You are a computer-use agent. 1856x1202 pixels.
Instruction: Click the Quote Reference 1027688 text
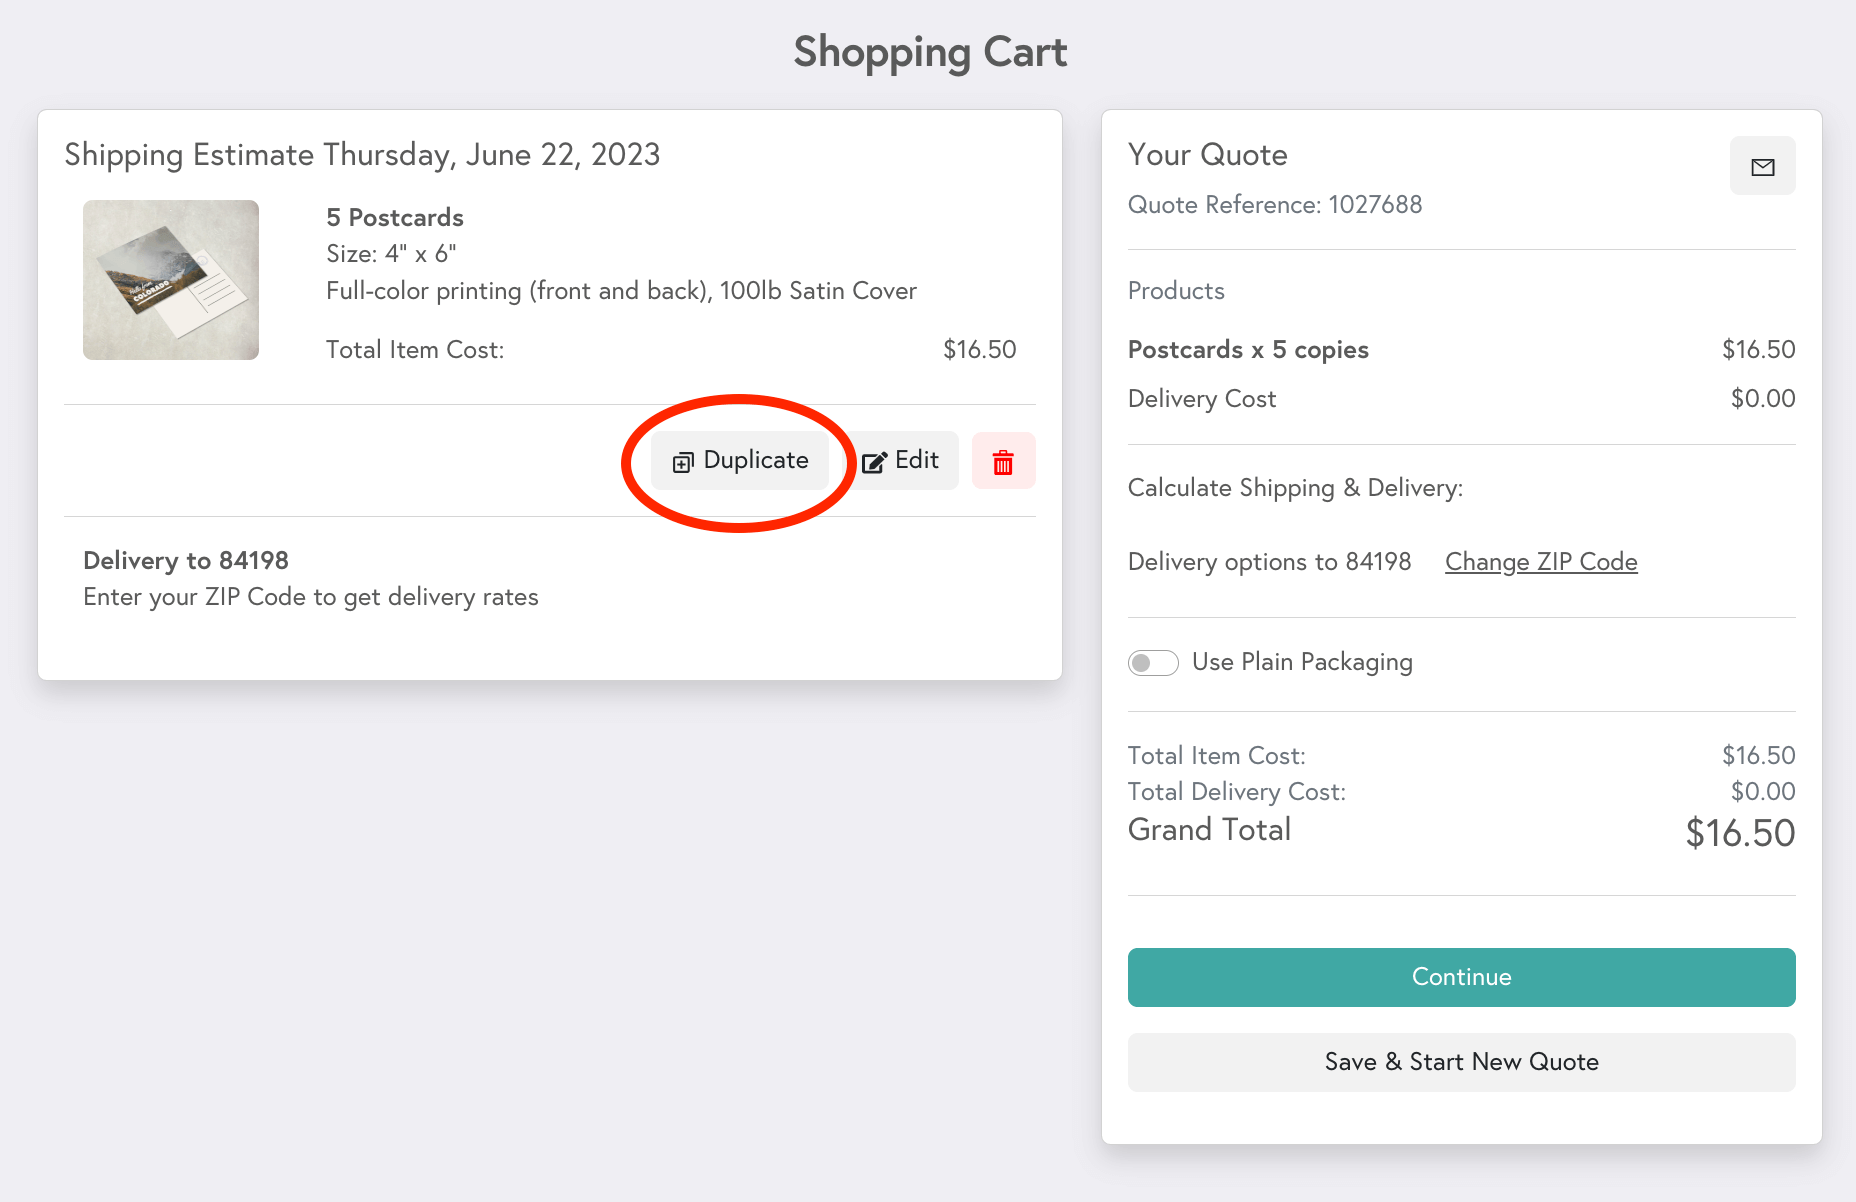coord(1274,205)
